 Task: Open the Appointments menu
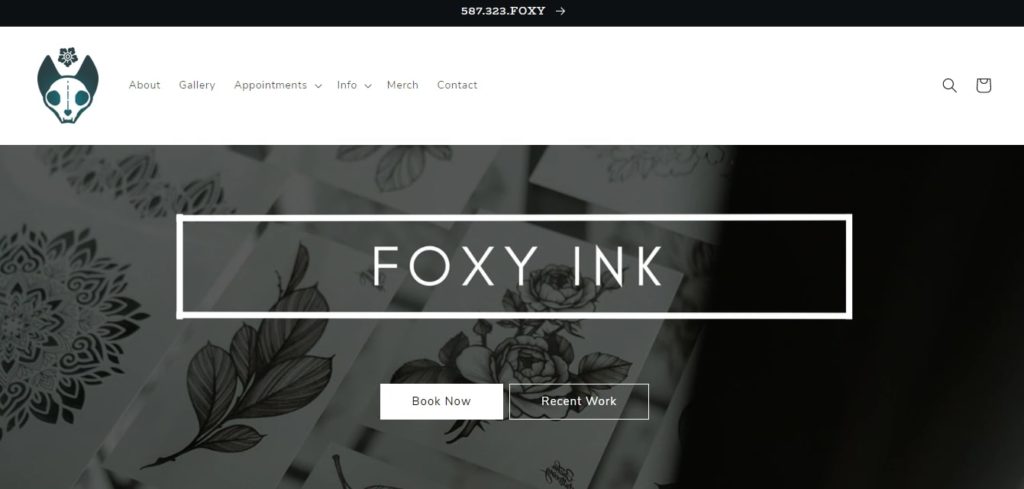point(270,86)
